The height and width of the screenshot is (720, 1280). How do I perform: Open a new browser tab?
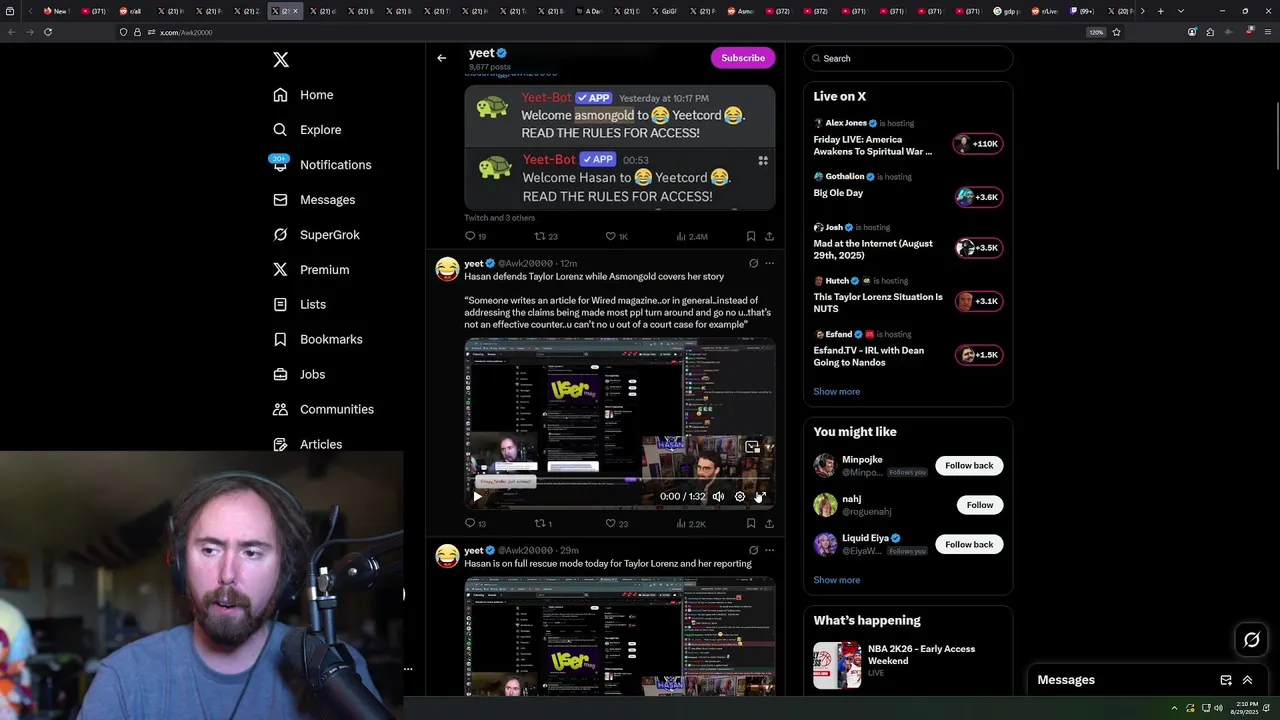[1161, 11]
